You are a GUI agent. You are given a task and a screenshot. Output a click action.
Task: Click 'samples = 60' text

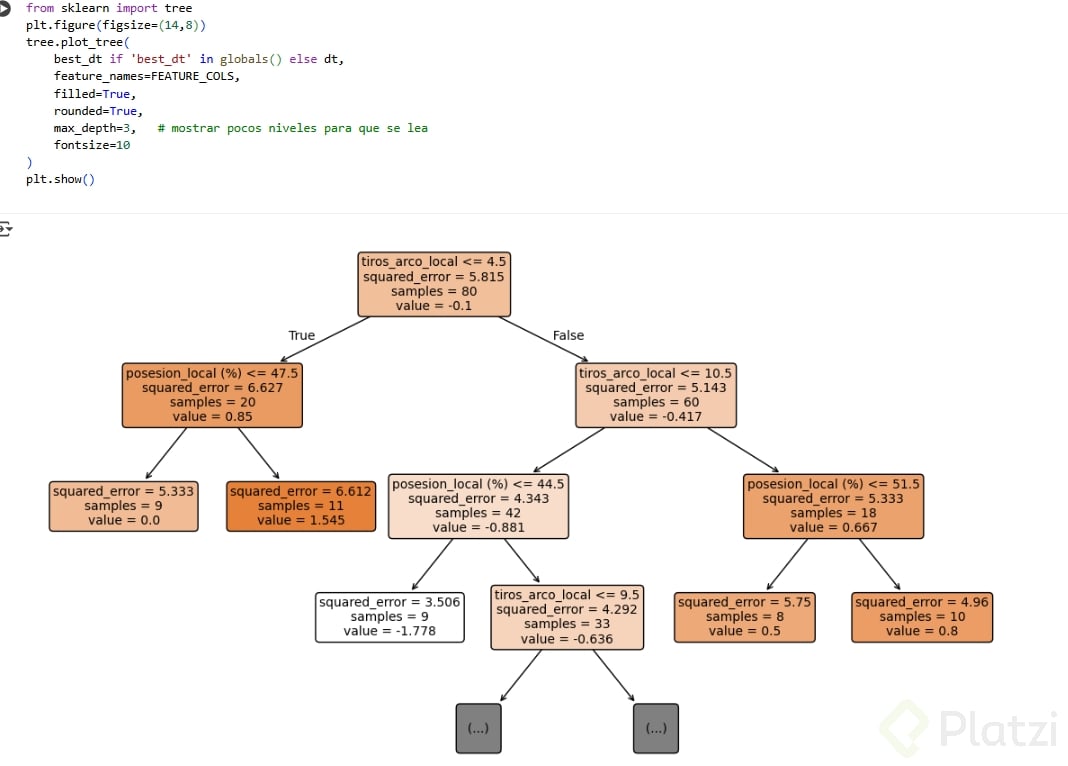click(655, 402)
